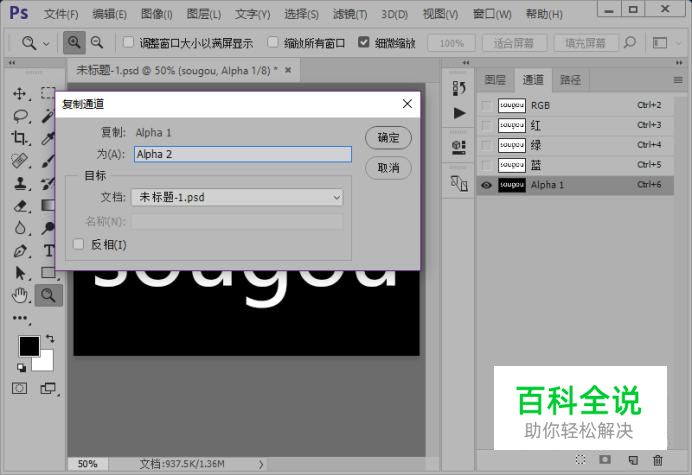Load channel as selection

point(581,460)
